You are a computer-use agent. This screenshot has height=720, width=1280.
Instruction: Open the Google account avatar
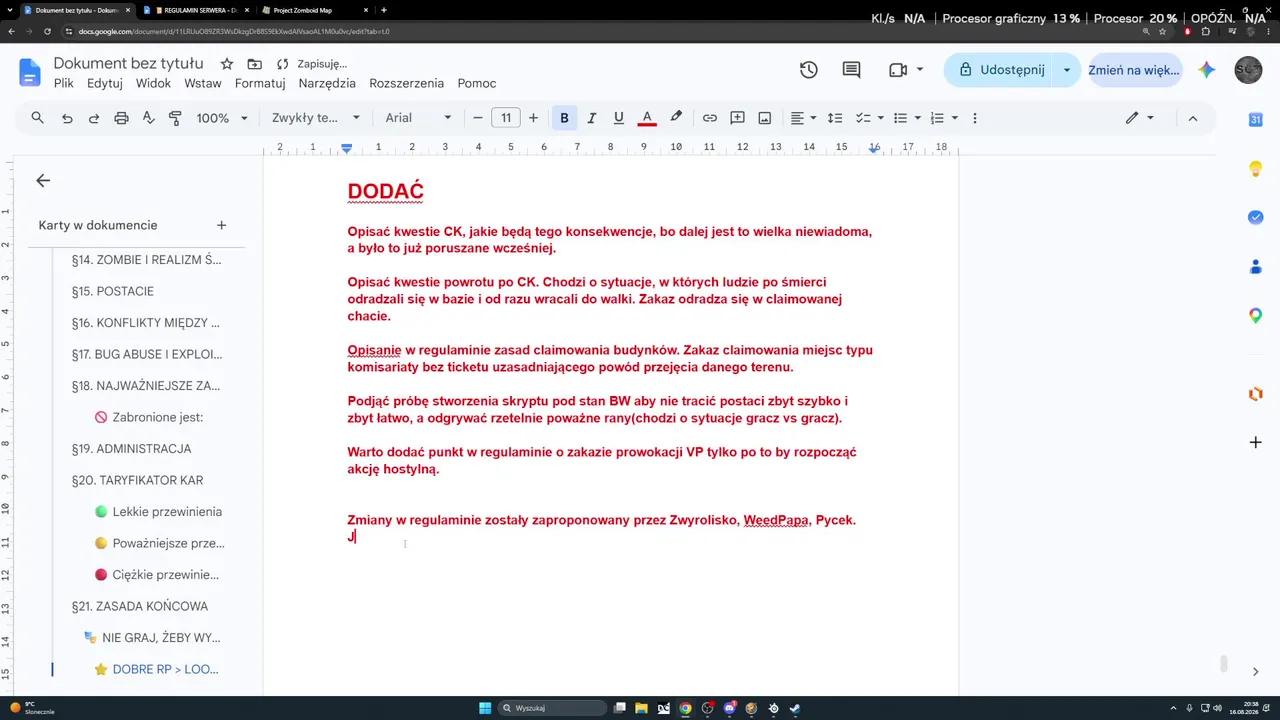(x=1248, y=70)
